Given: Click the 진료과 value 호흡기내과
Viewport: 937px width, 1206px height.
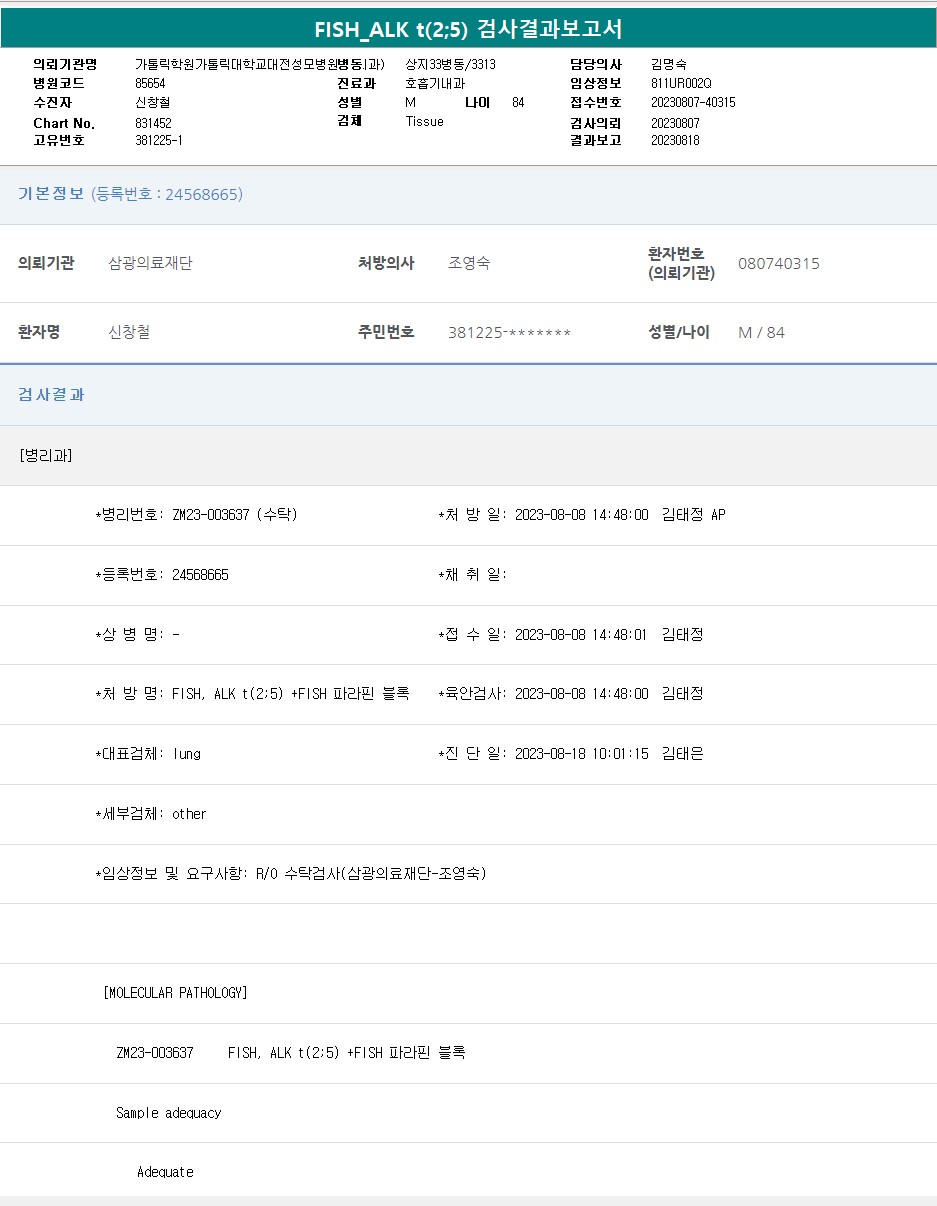Looking at the screenshot, I should point(435,83).
